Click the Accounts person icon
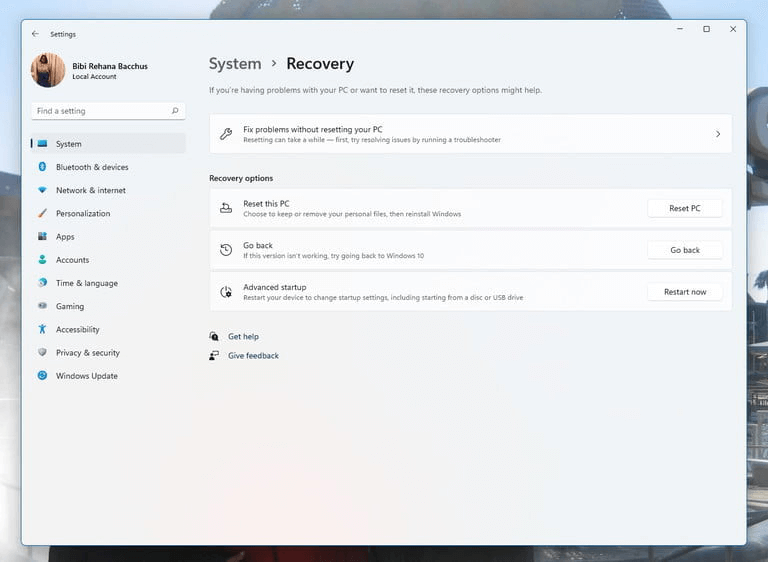 (x=43, y=259)
